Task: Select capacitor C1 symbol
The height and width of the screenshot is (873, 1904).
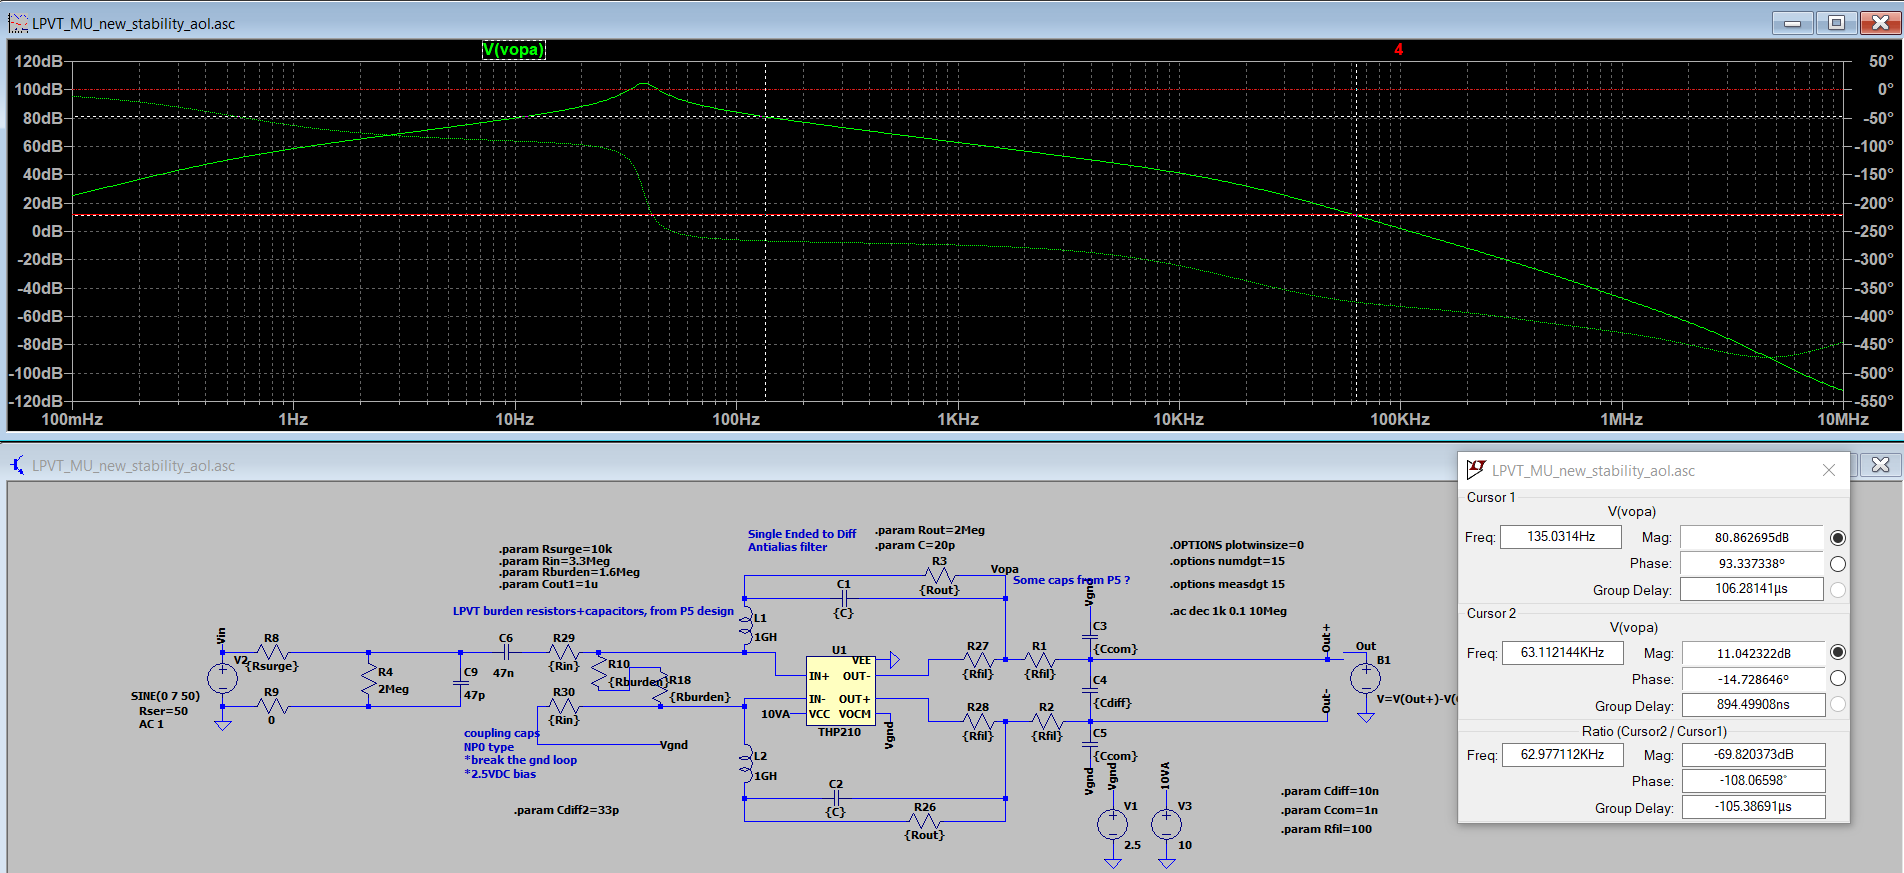Action: click(844, 599)
